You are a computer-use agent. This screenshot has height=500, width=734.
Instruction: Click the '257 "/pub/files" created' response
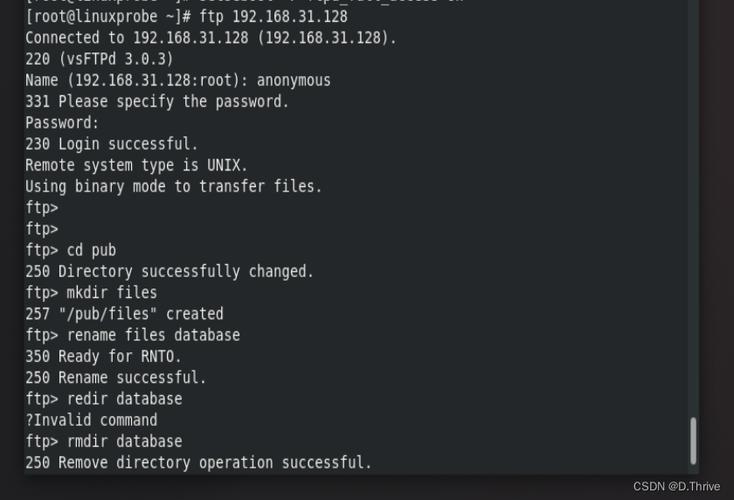coord(124,314)
